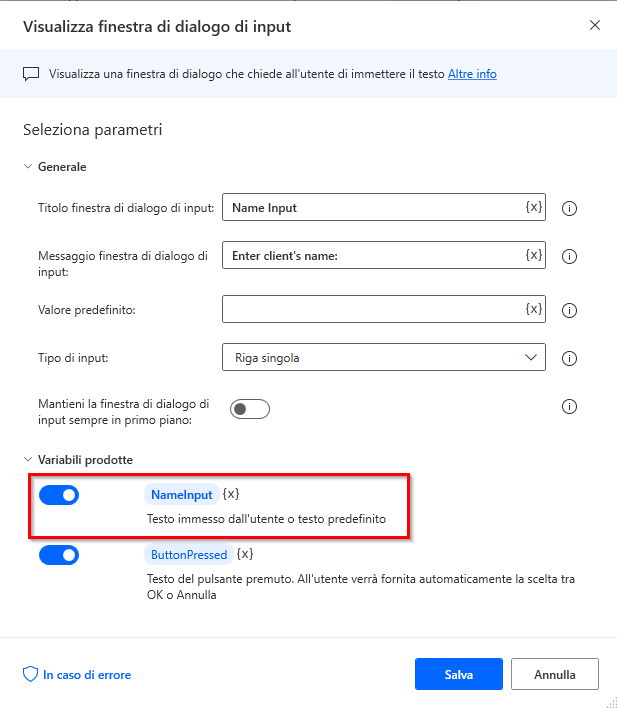This screenshot has height=710, width=617.
Task: Click the variable {x} icon in the title field
Action: click(x=534, y=207)
